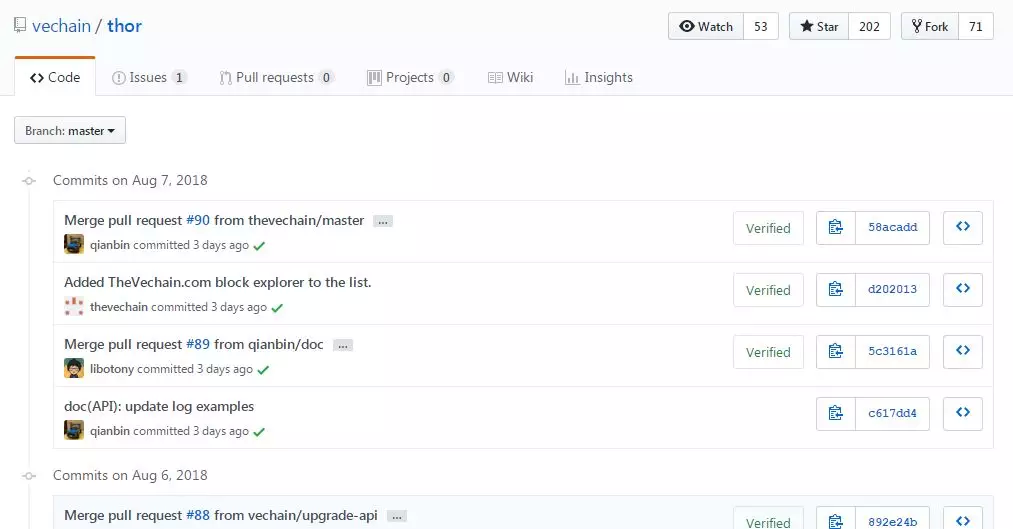Open thevechain author profile link
Screen dimensions: 1013x529
coord(119,307)
